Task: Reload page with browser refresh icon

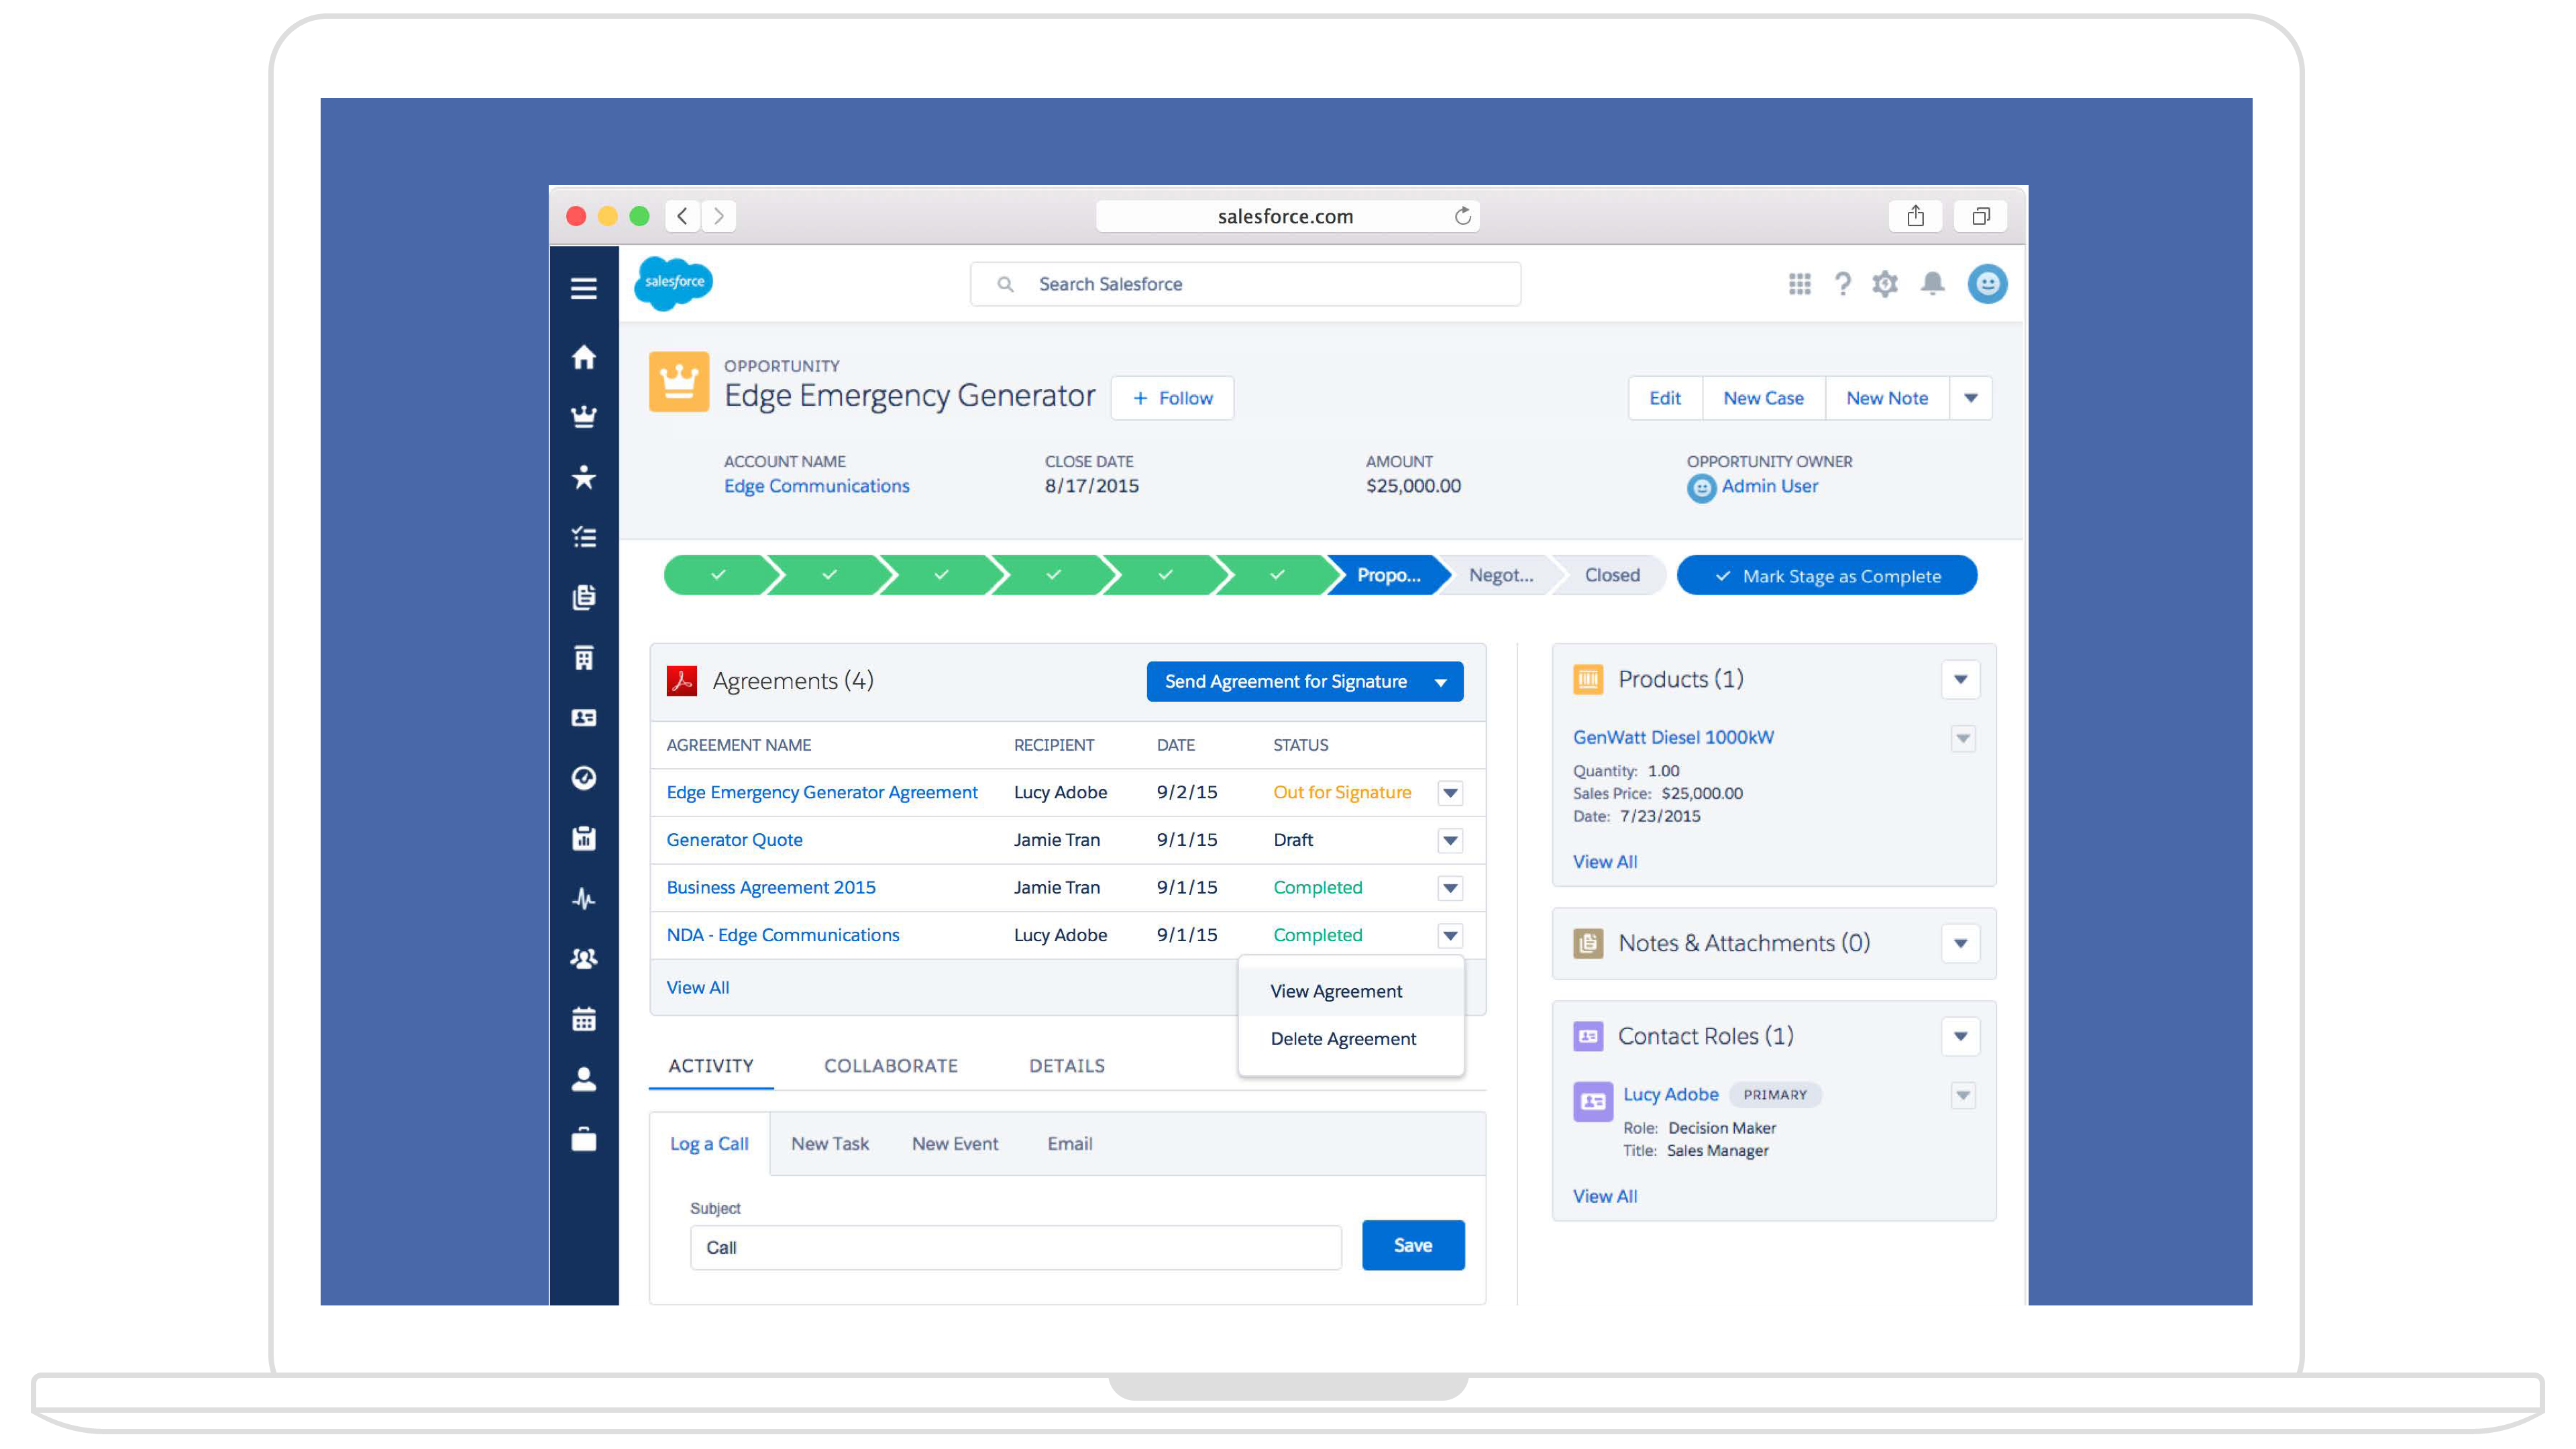Action: (x=1462, y=216)
